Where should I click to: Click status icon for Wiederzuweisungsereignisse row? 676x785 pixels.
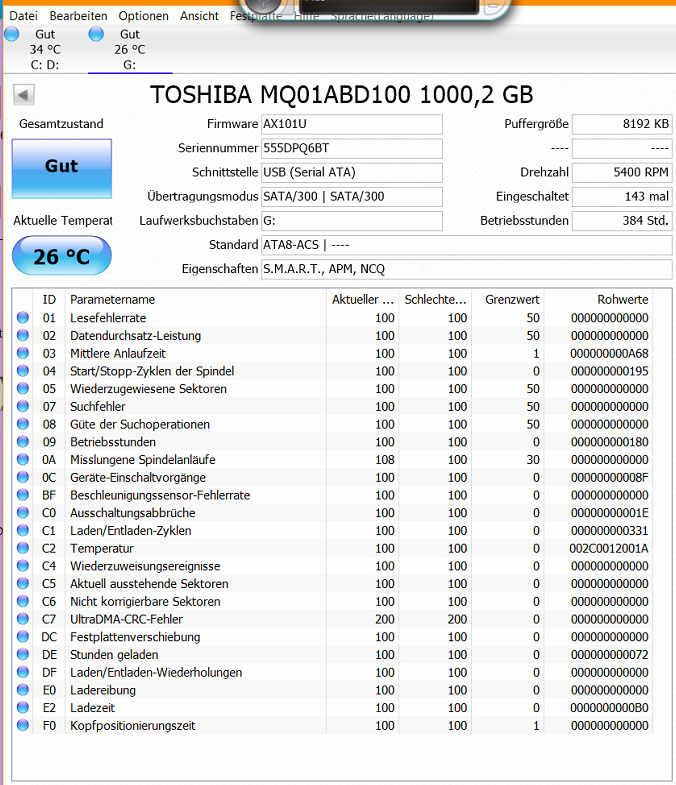point(23,566)
